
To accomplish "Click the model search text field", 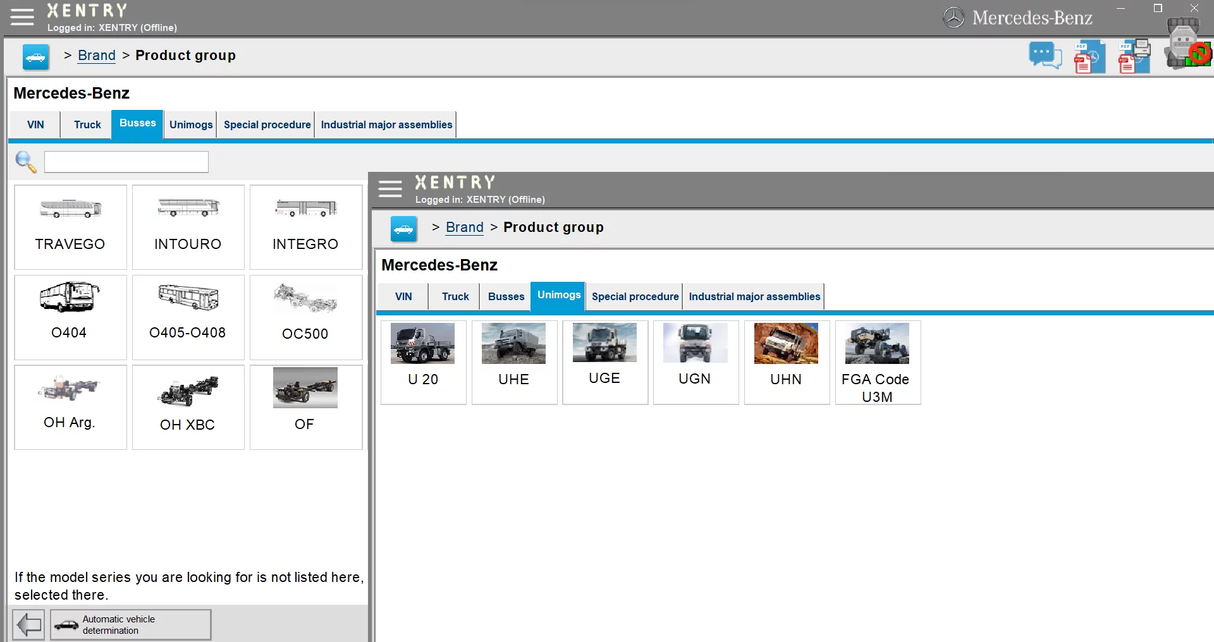I will (x=126, y=162).
